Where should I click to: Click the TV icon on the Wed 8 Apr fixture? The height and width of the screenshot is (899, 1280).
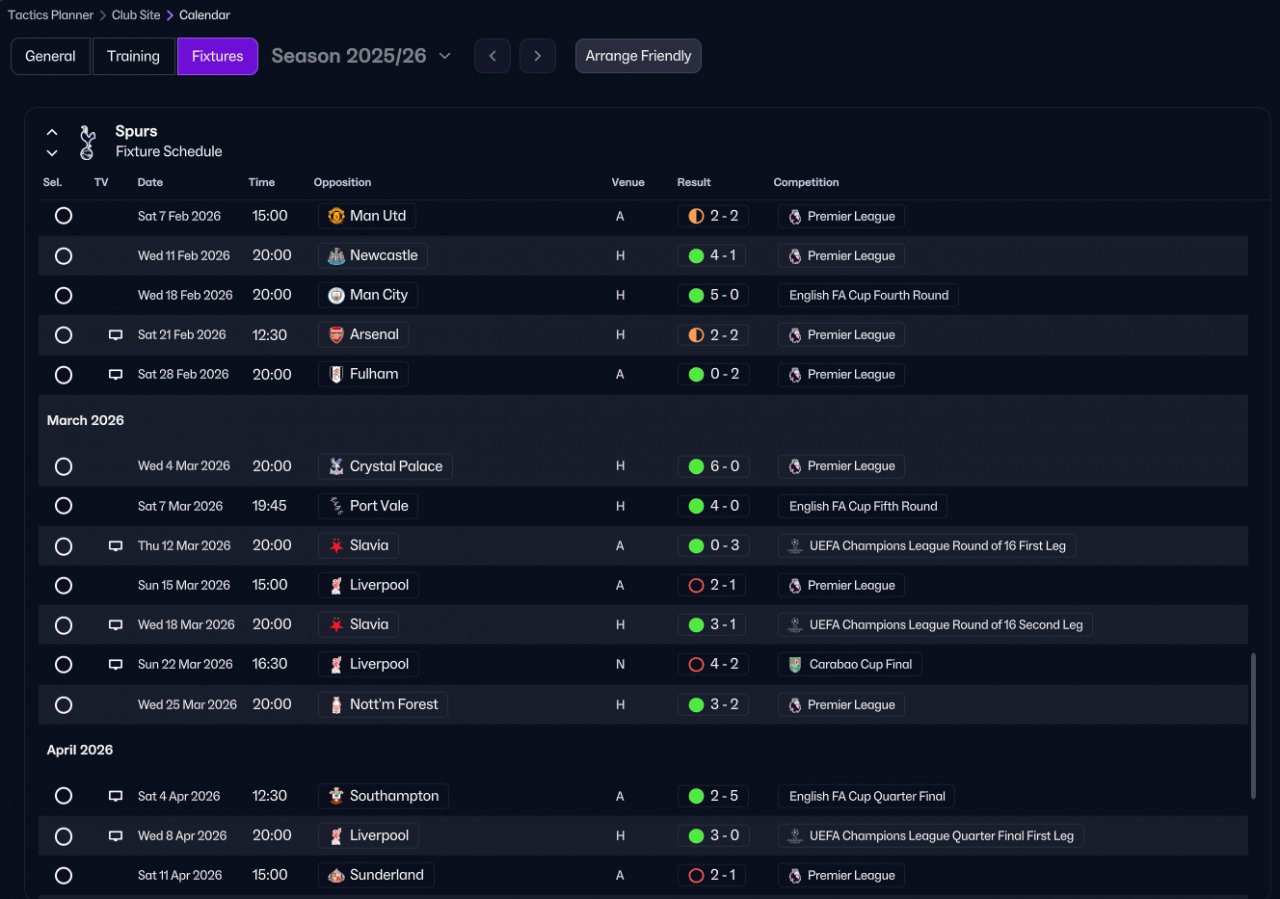[x=115, y=836]
